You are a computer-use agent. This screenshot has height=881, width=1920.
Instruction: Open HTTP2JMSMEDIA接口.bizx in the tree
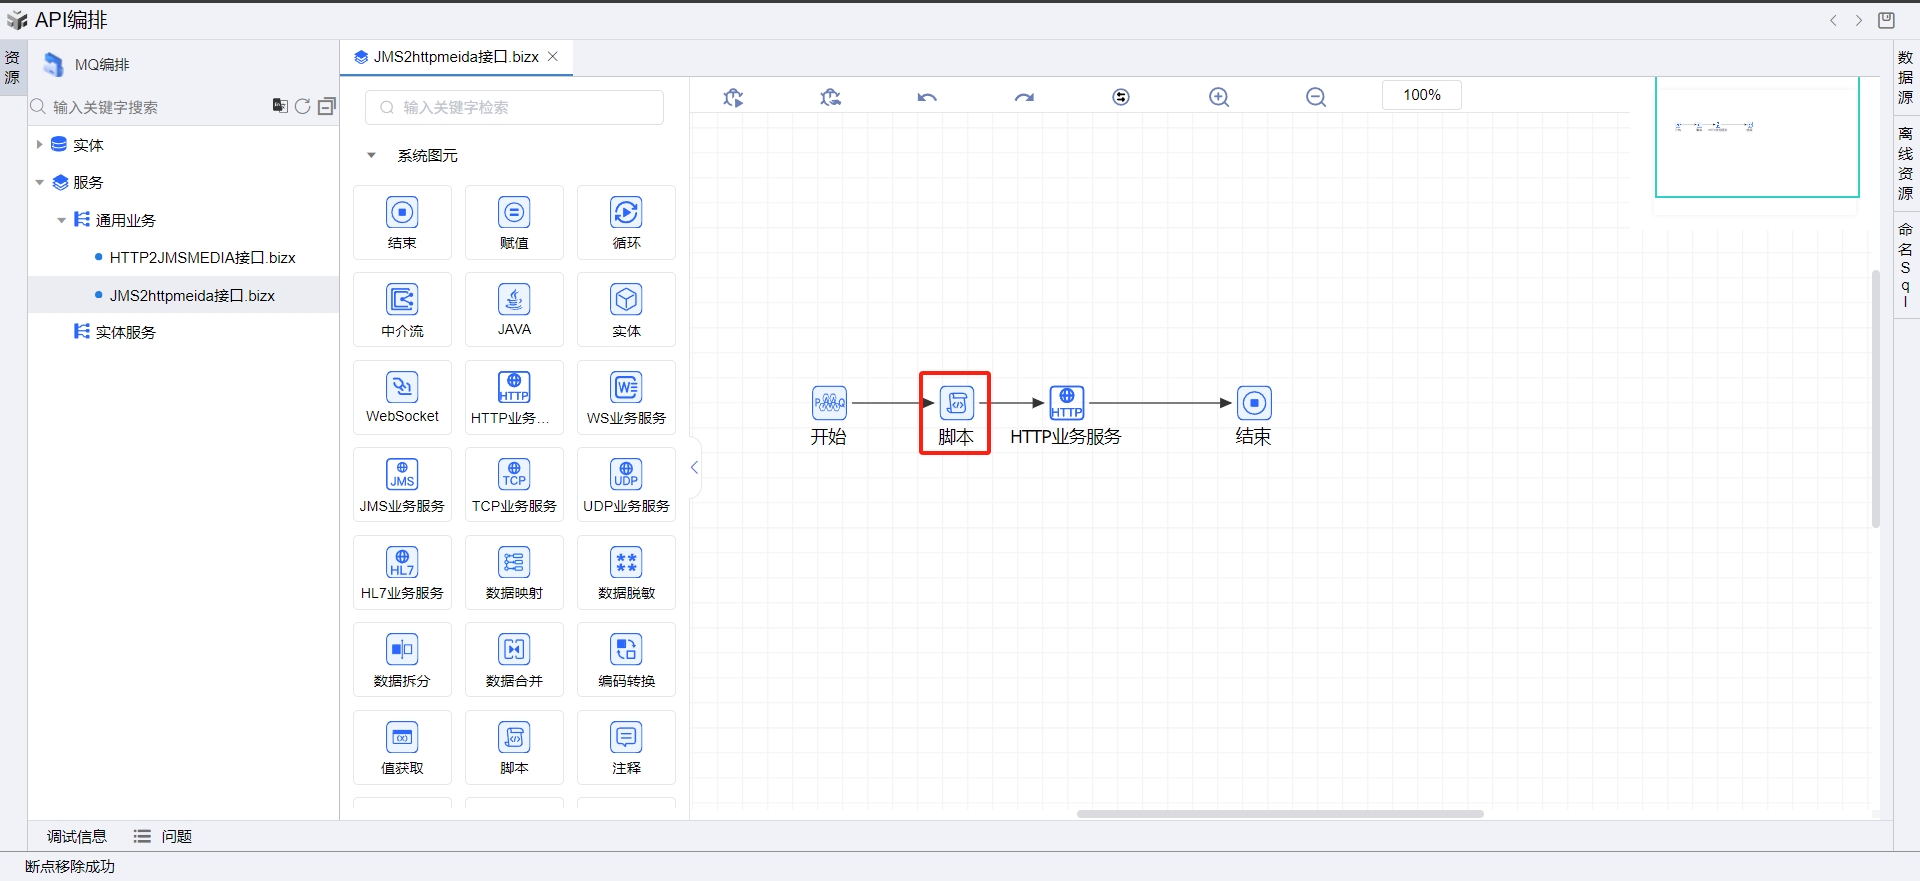[202, 258]
